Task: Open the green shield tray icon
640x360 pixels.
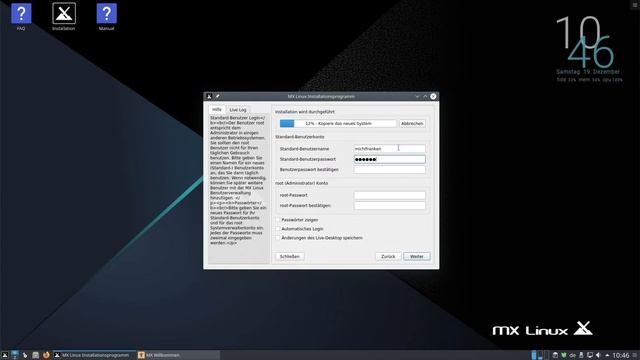Action: [564, 355]
